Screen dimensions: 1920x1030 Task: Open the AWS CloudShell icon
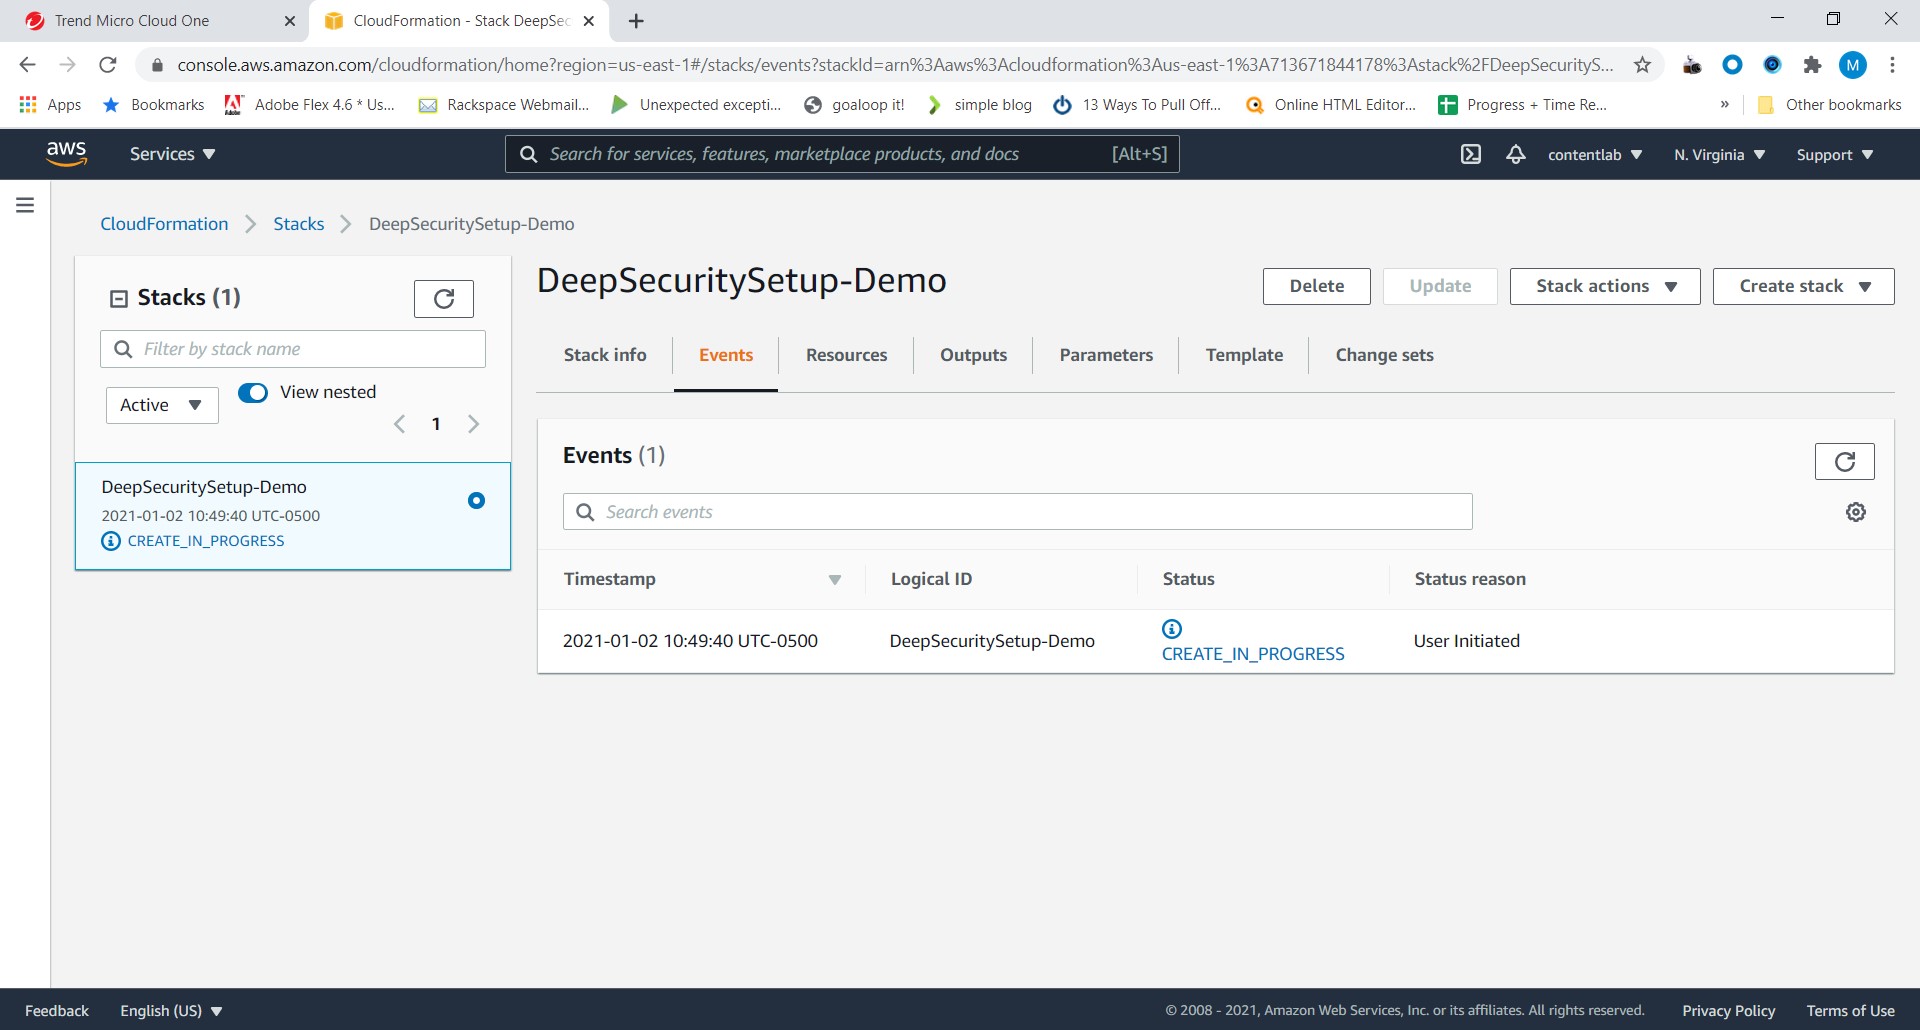1470,154
